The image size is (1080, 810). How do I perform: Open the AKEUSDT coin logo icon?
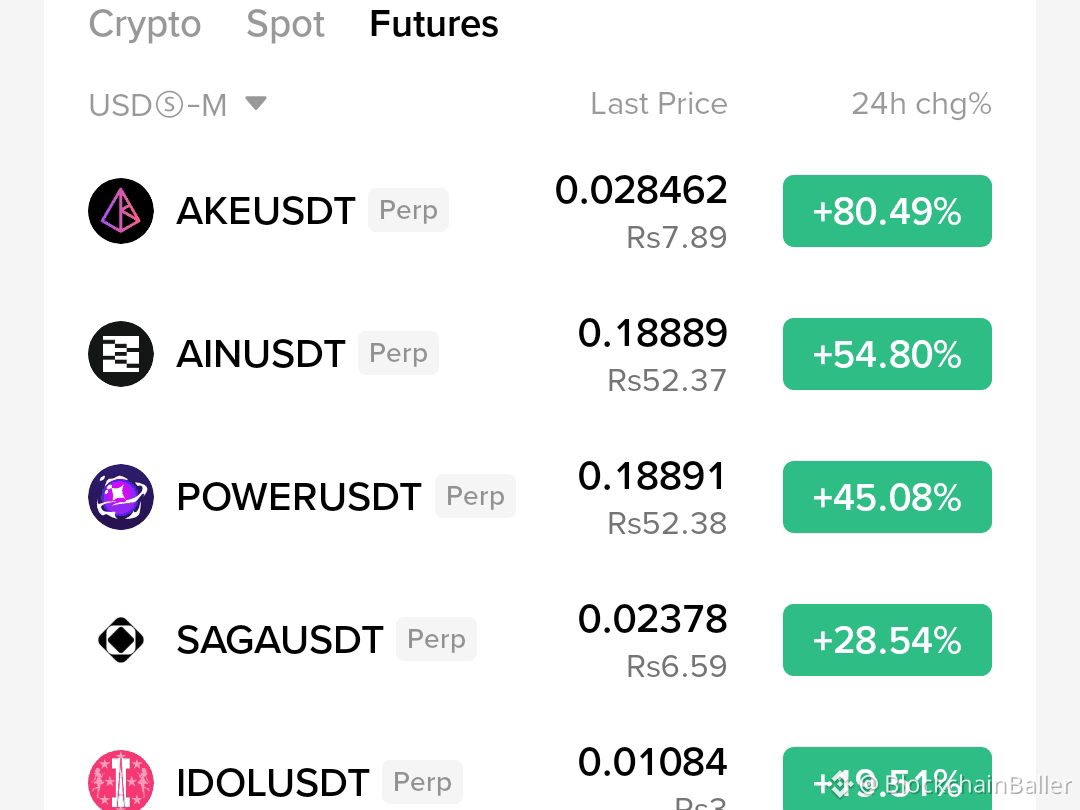pos(121,211)
